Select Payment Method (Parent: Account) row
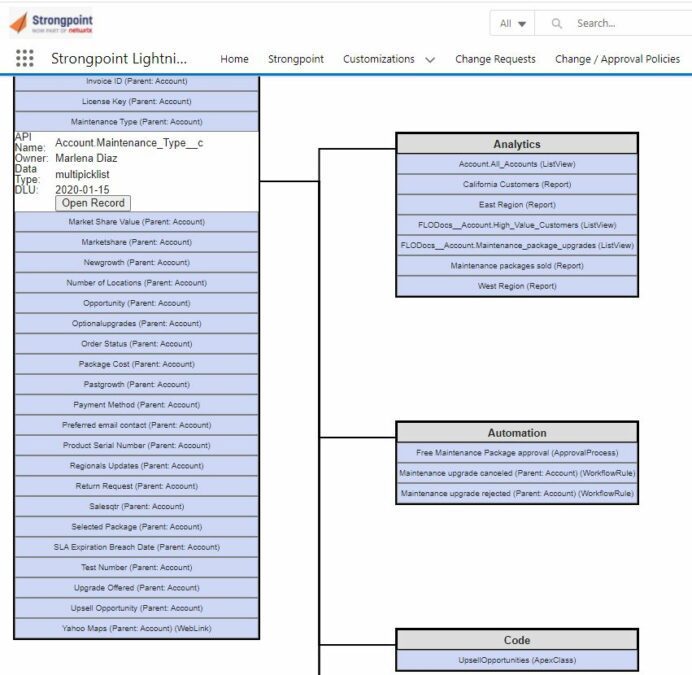 pos(137,404)
